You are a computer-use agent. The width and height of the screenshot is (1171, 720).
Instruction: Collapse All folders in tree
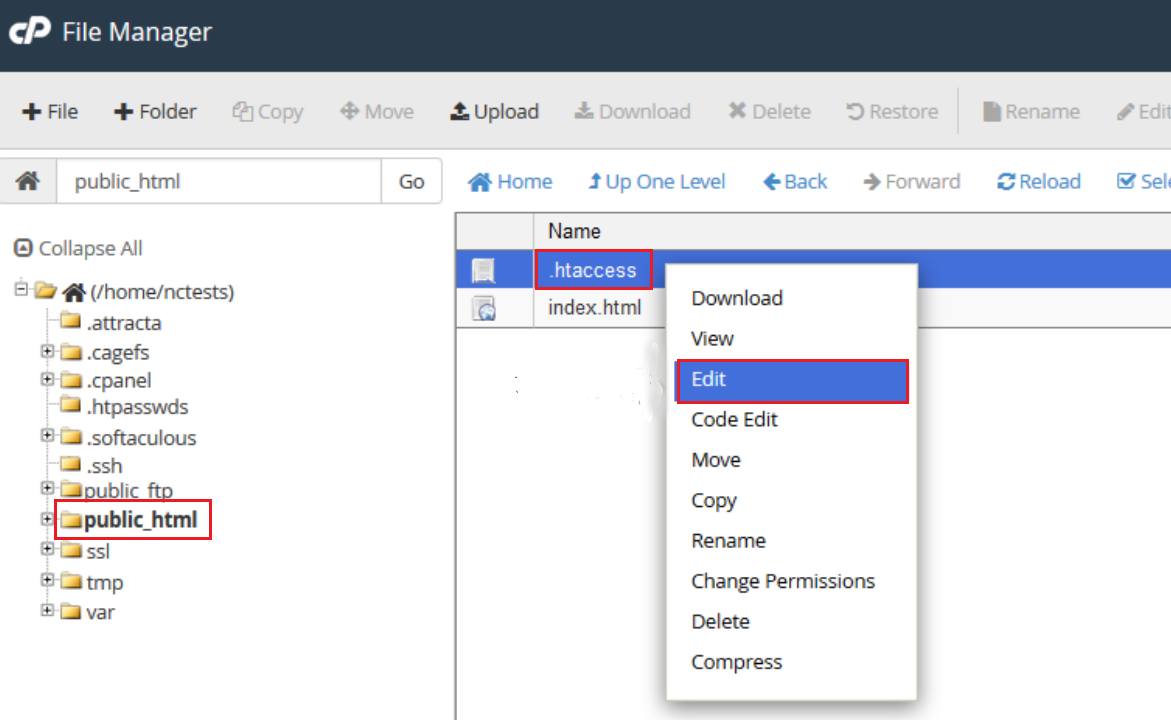click(x=78, y=248)
